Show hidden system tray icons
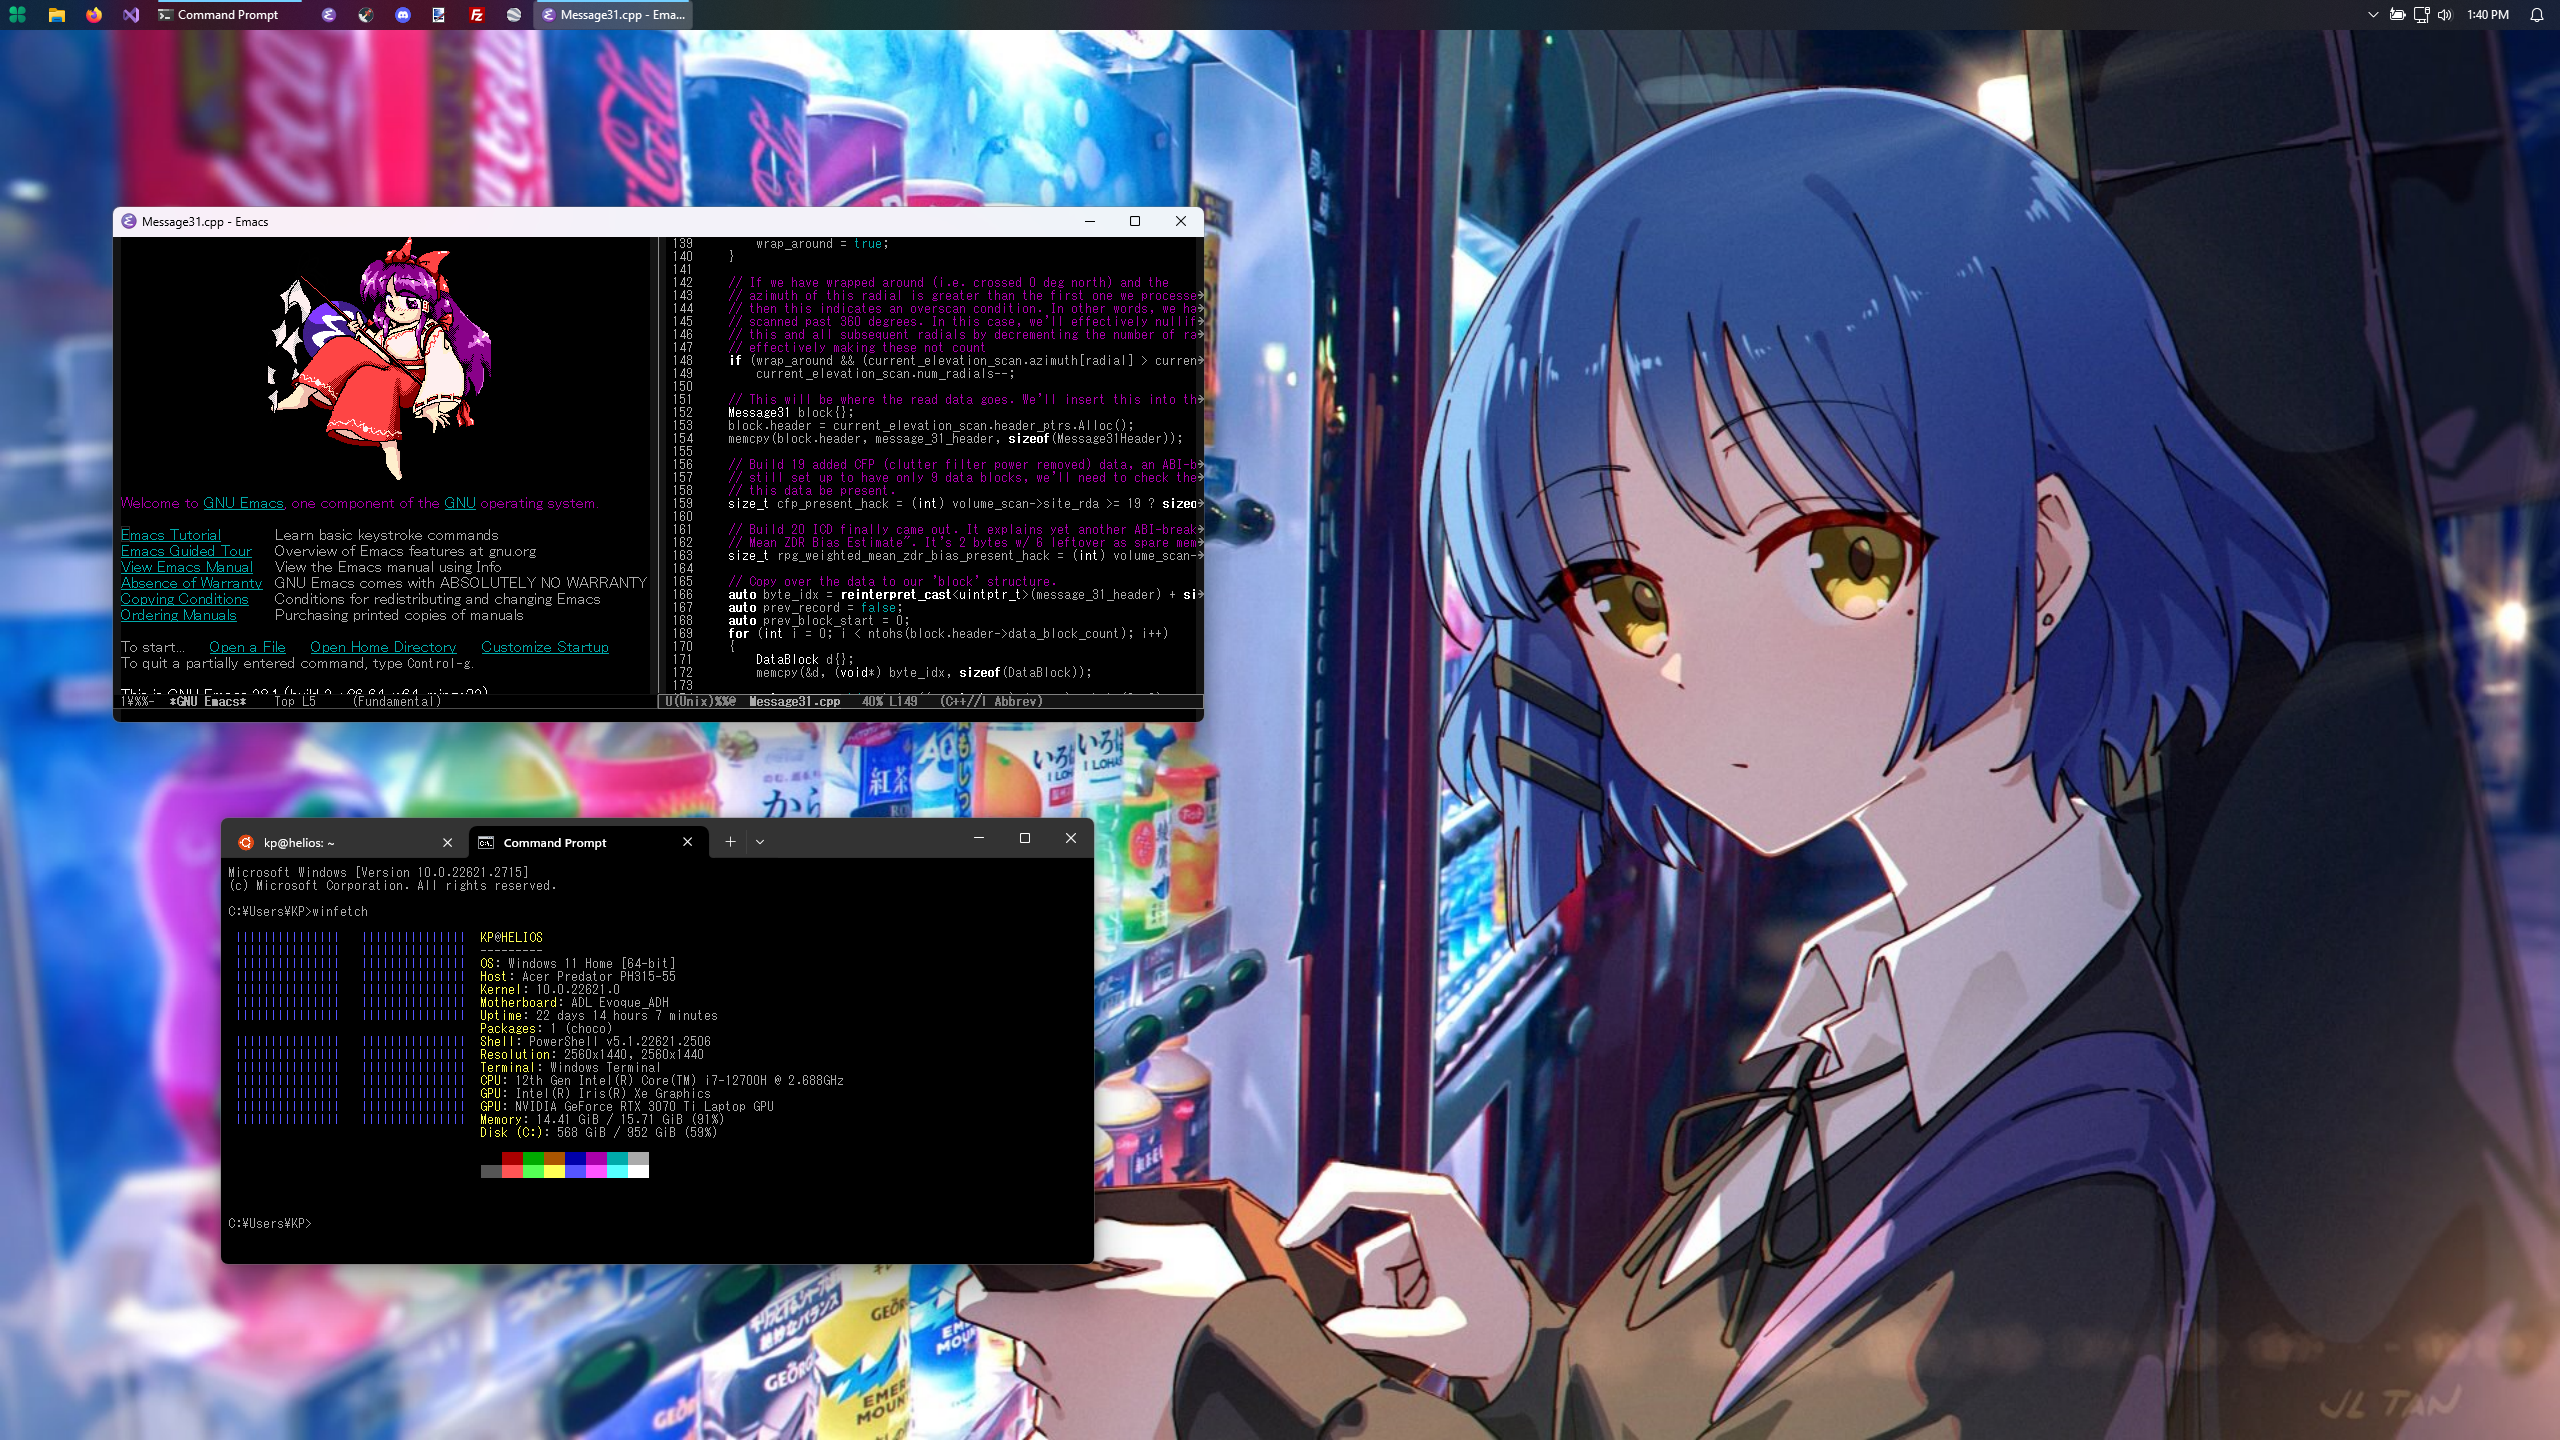Image resolution: width=2560 pixels, height=1440 pixels. pos(2373,15)
